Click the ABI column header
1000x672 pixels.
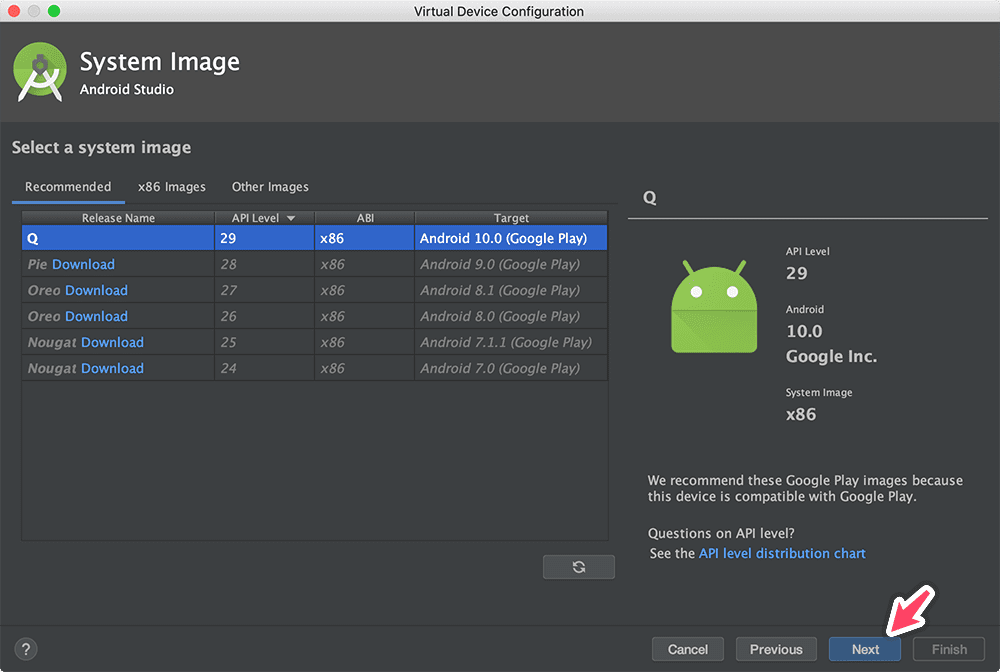click(365, 218)
